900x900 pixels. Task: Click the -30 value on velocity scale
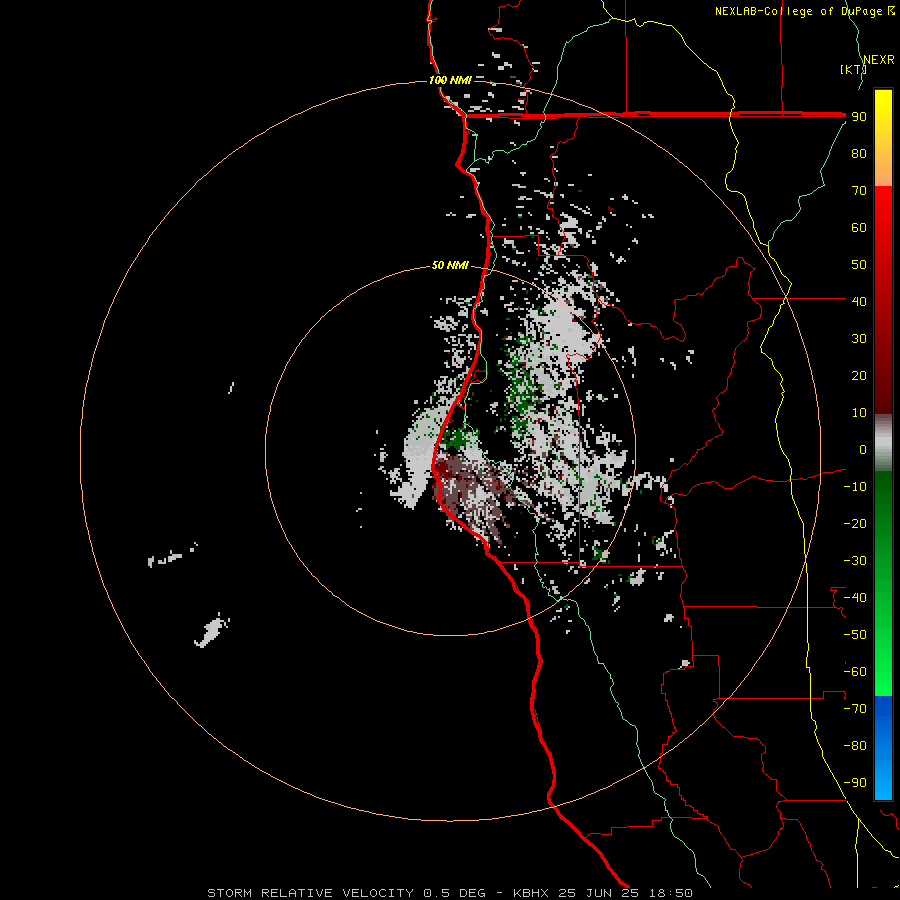[x=855, y=561]
